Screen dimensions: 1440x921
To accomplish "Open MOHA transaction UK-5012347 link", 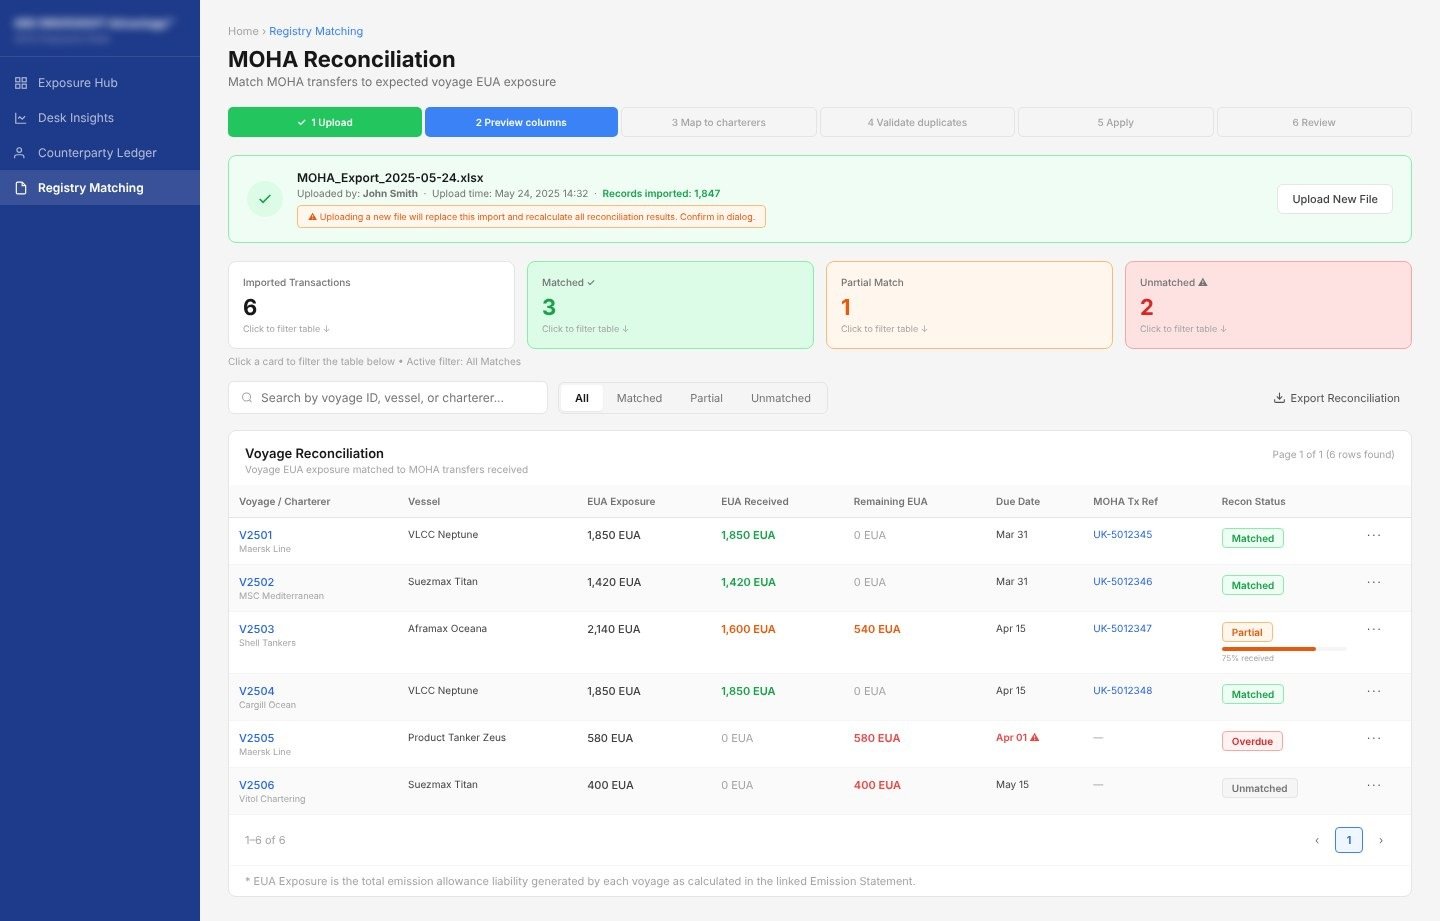I will pos(1122,629).
